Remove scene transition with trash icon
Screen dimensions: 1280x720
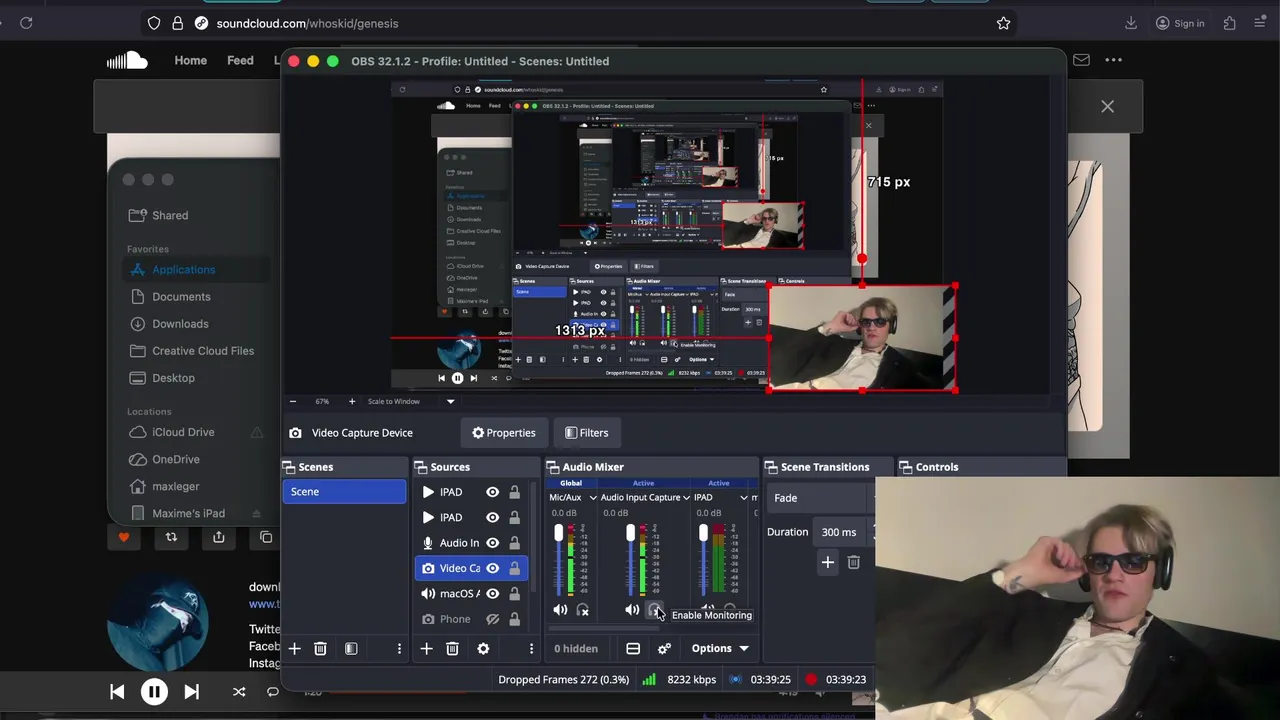pyautogui.click(x=853, y=563)
